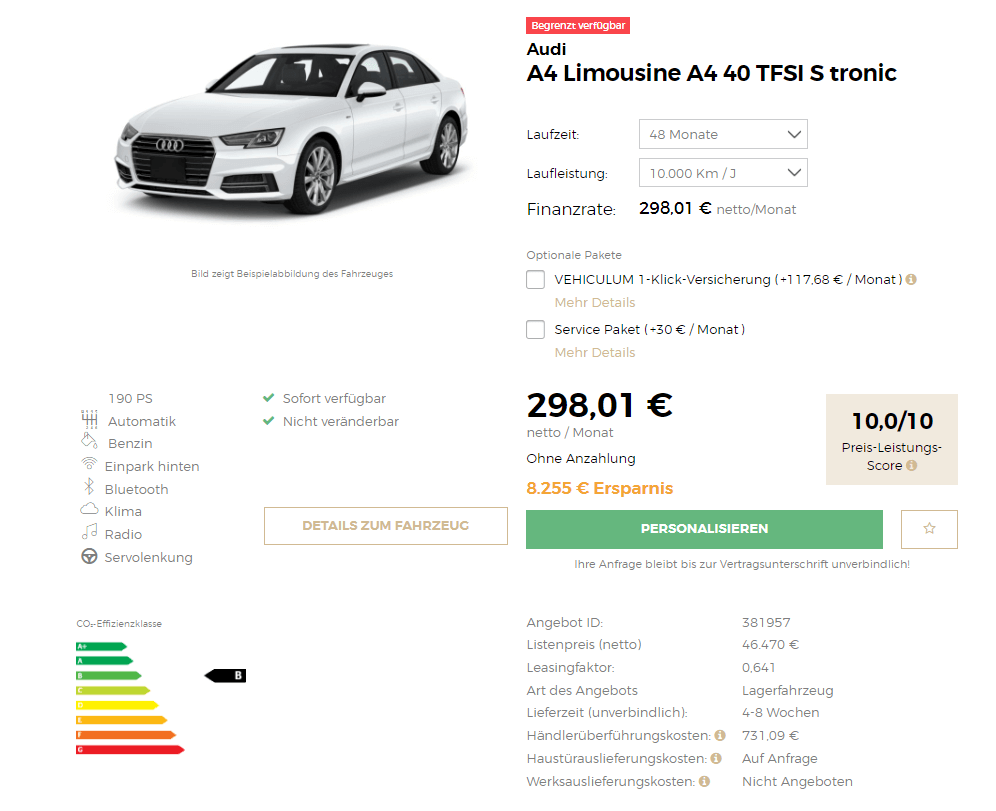The image size is (996, 811).
Task: Click the 10,0/10 Preis-Leistungs-Score box
Action: [892, 439]
